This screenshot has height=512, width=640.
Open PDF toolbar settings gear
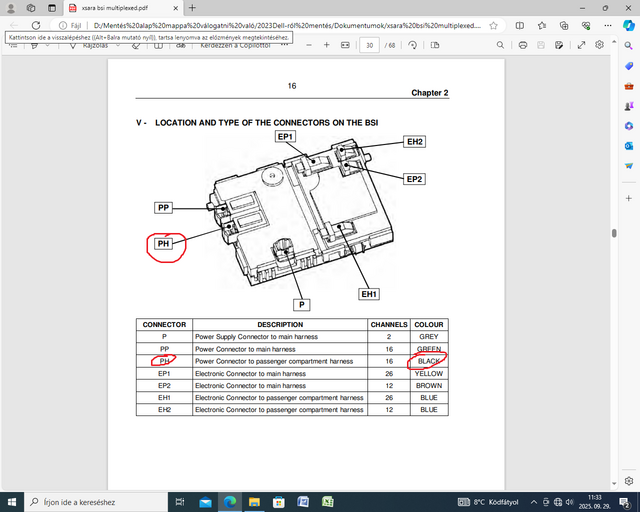pos(598,45)
